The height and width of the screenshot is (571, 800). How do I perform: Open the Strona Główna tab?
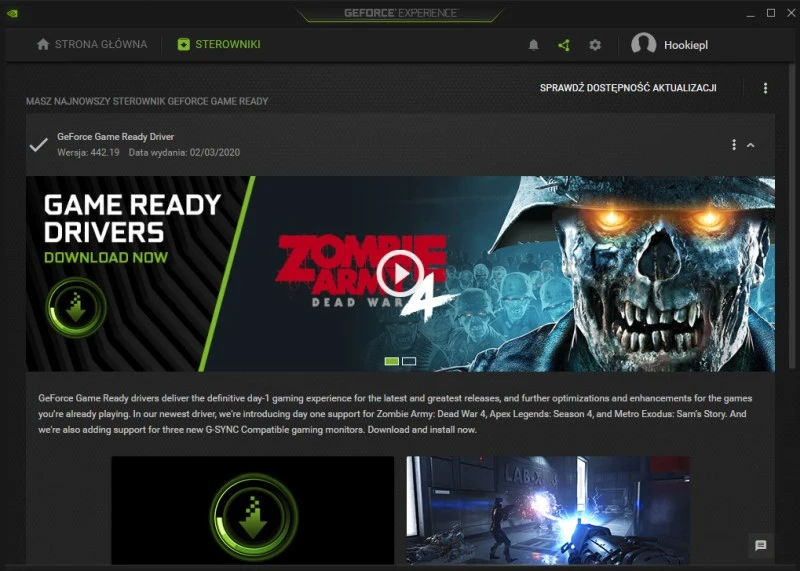coord(92,44)
